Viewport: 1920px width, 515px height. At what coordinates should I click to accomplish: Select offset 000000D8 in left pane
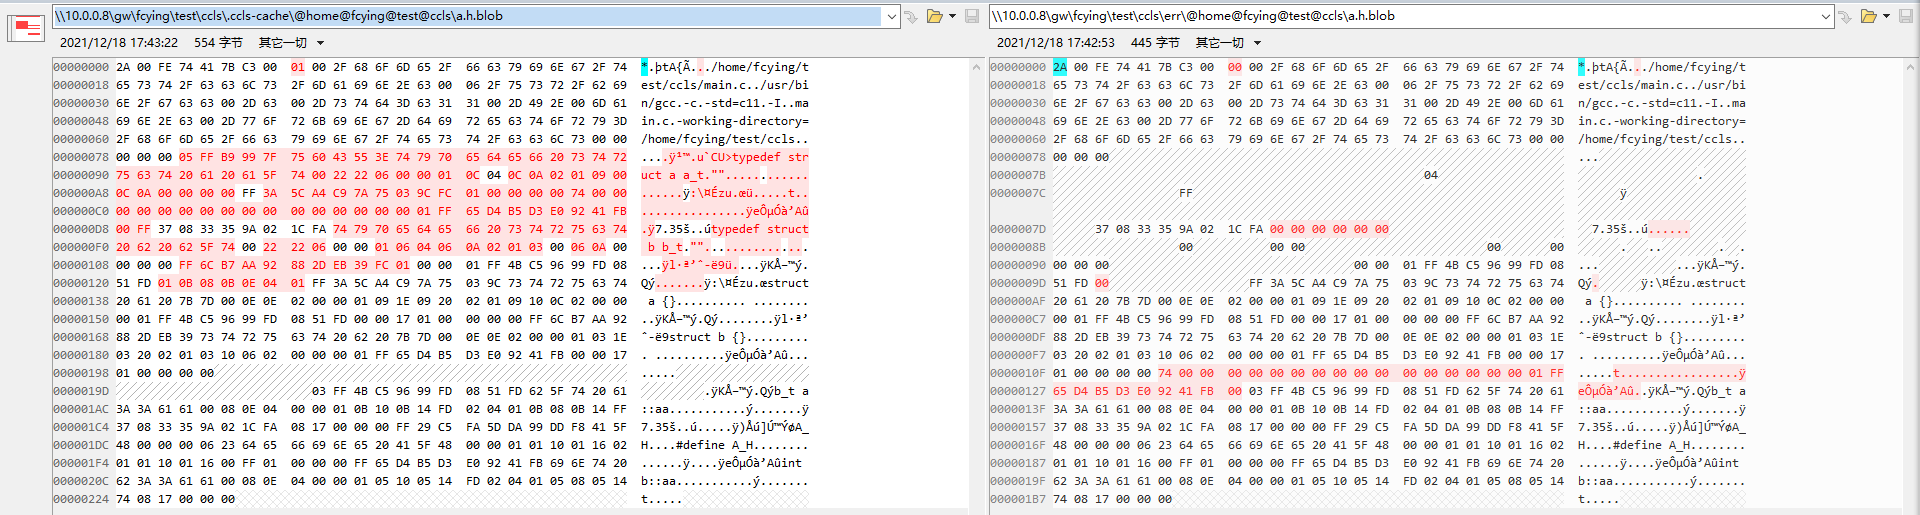81,229
